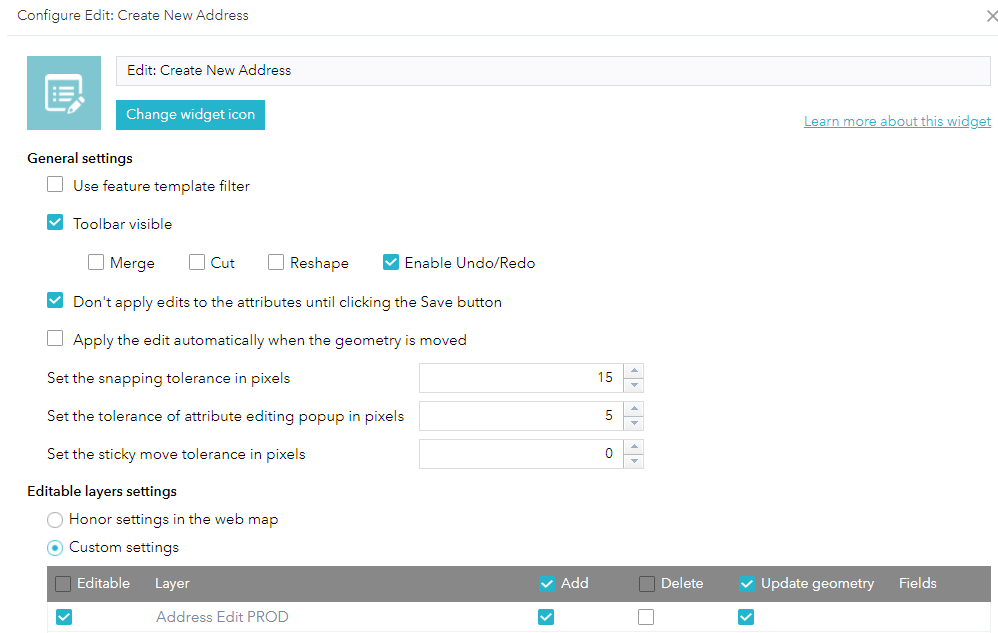Increase sticky move tolerance with up arrow
The height and width of the screenshot is (633, 998).
(633, 447)
